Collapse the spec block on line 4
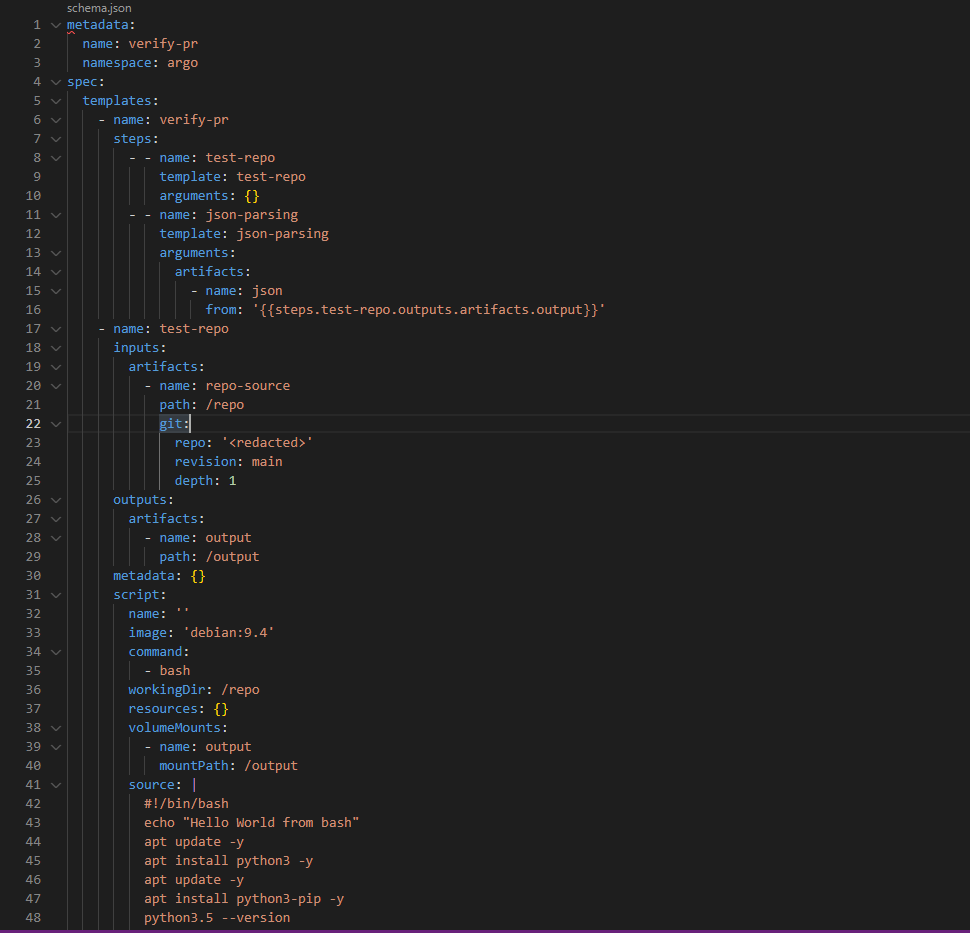The width and height of the screenshot is (970, 933). click(x=56, y=82)
